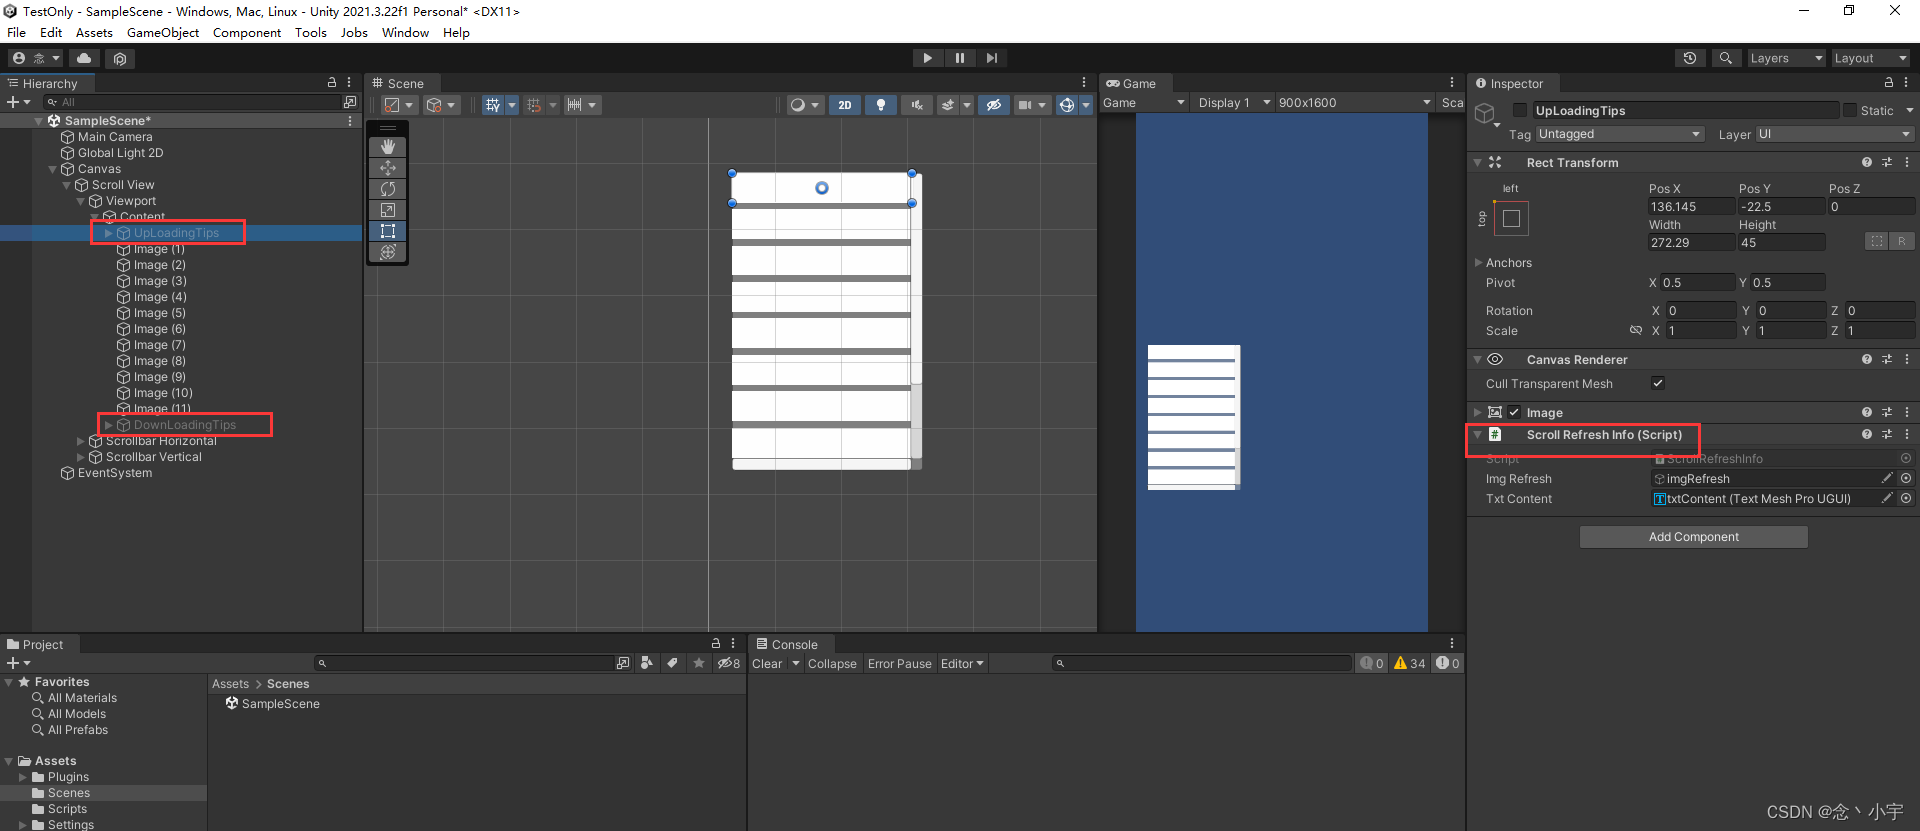Viewport: 1920px width, 831px height.
Task: Select the Scripts folder in Project
Action: [x=67, y=809]
